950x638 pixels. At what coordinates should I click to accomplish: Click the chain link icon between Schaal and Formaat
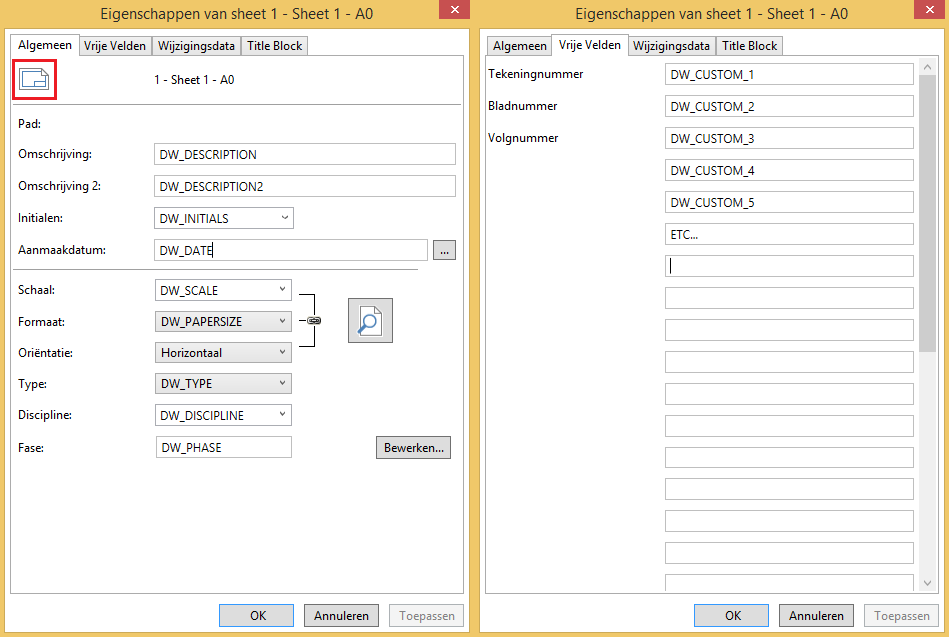pos(314,321)
